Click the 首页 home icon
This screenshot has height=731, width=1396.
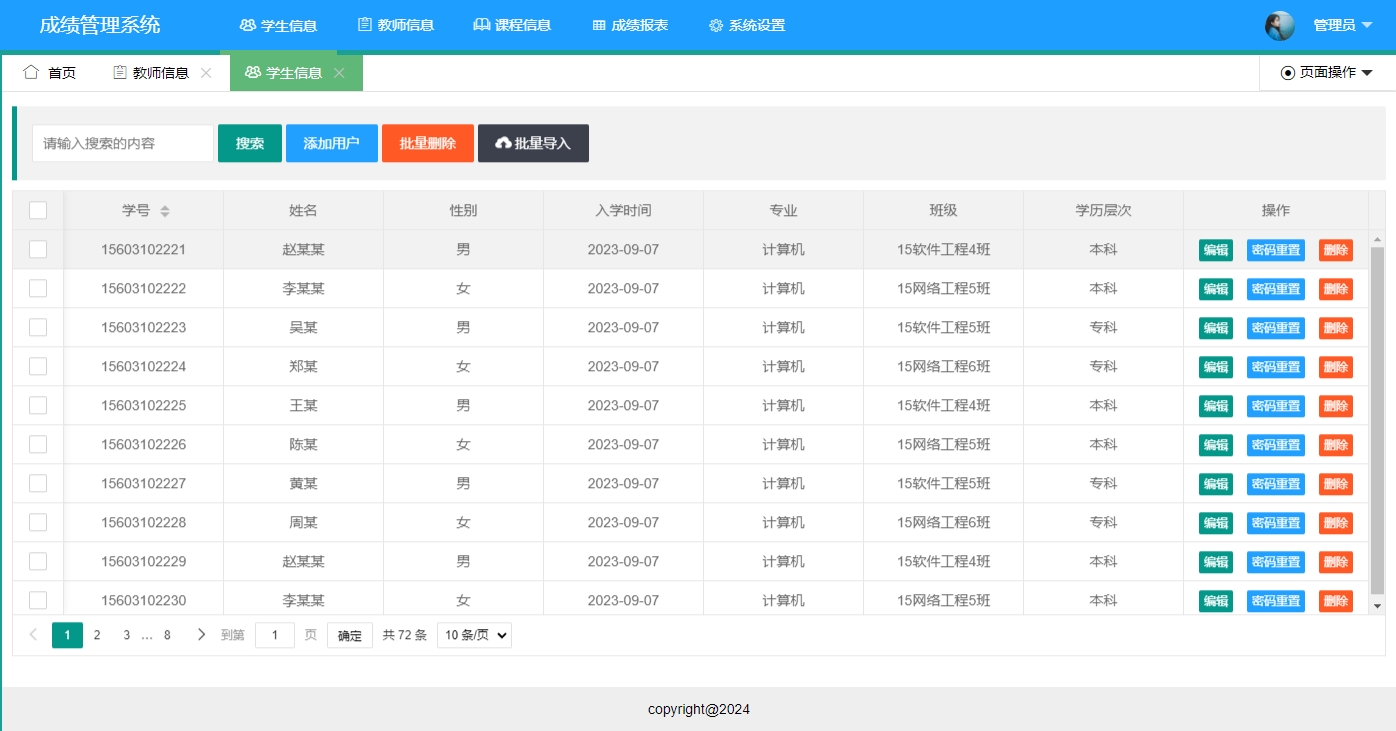tap(29, 72)
